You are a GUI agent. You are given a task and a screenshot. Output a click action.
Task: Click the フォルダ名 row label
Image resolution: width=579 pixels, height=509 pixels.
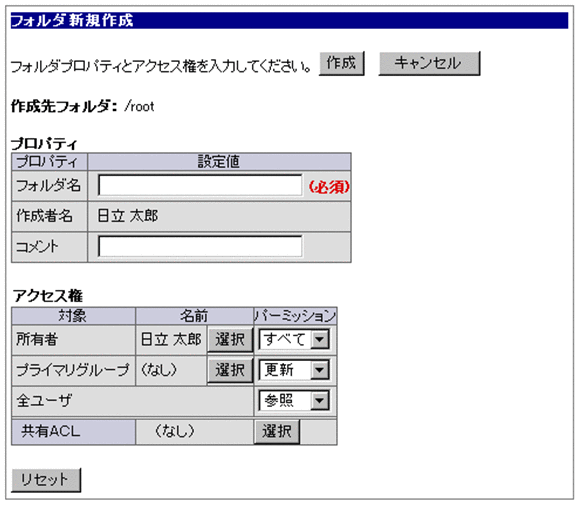[48, 185]
